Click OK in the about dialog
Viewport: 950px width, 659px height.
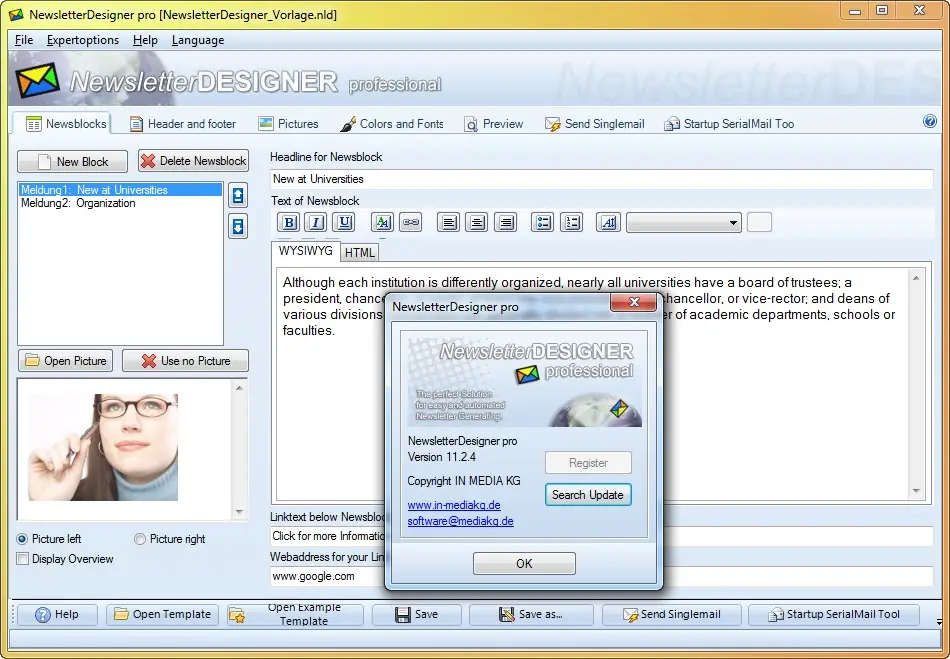(x=524, y=563)
